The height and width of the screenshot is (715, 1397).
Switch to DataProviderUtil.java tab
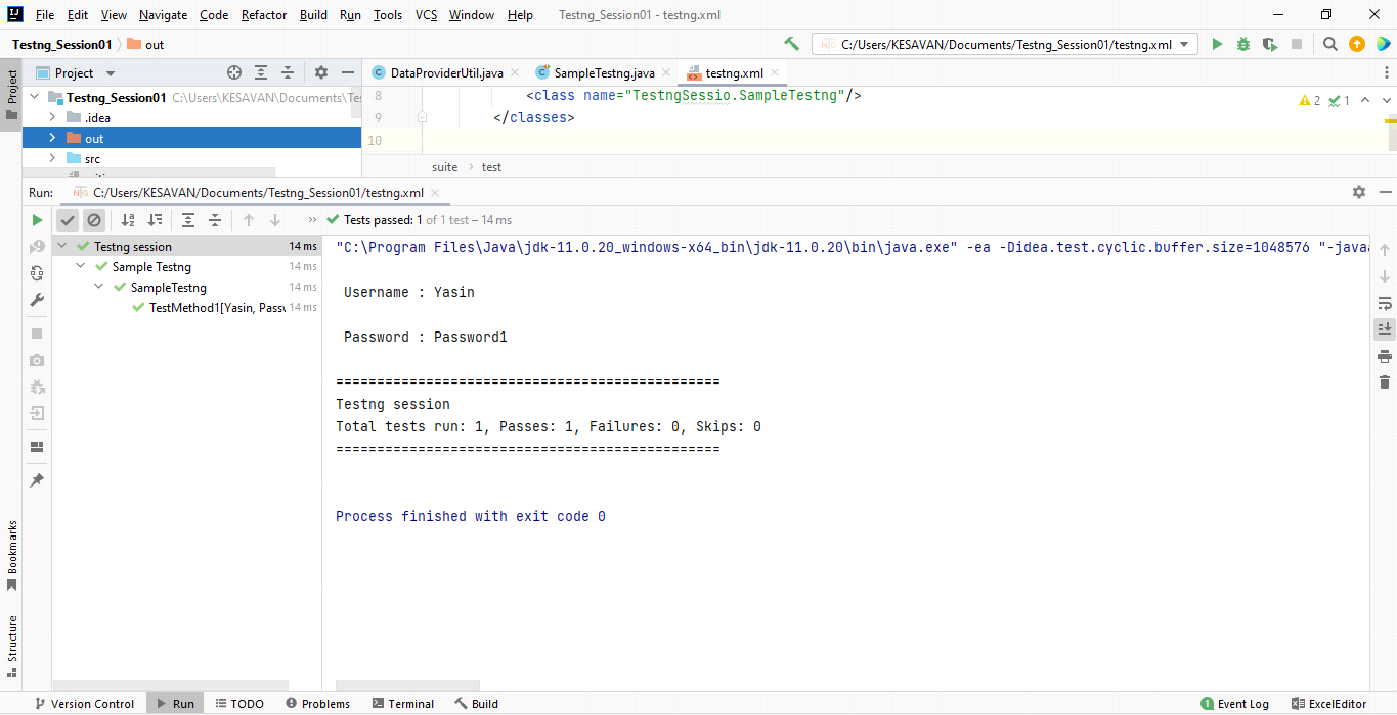tap(445, 73)
